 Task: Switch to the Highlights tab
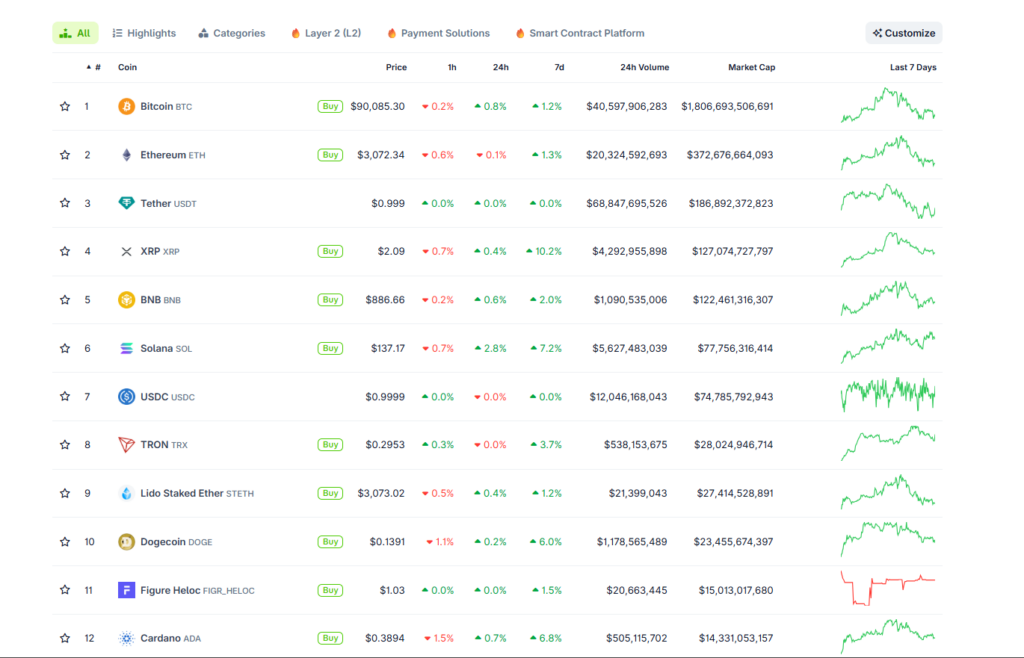(144, 33)
